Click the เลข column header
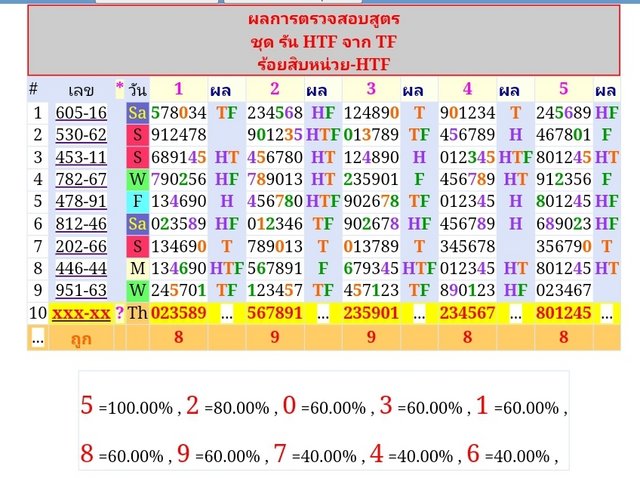The height and width of the screenshot is (478, 640). tap(81, 90)
